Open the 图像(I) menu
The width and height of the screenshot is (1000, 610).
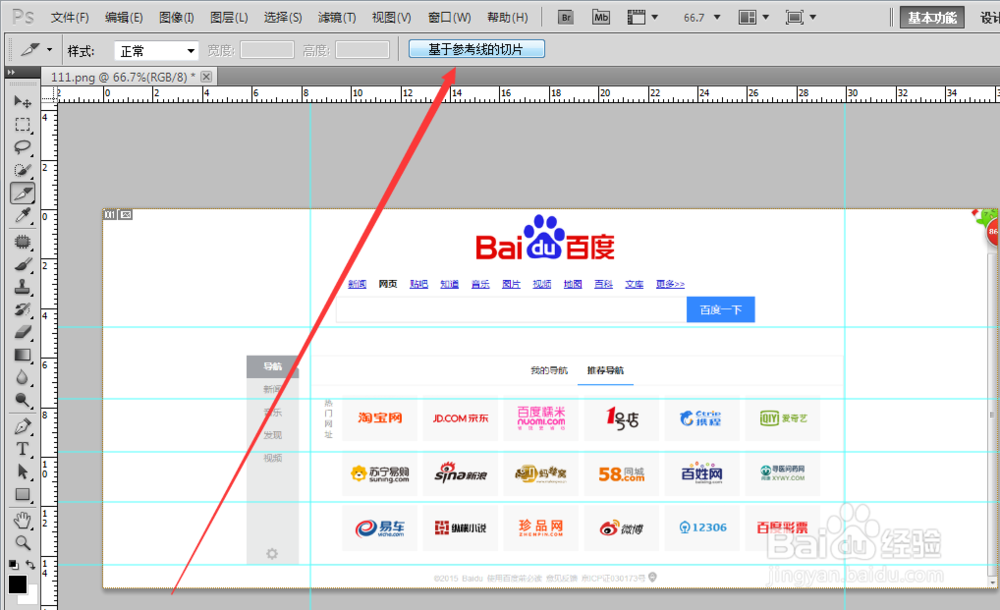coord(176,17)
